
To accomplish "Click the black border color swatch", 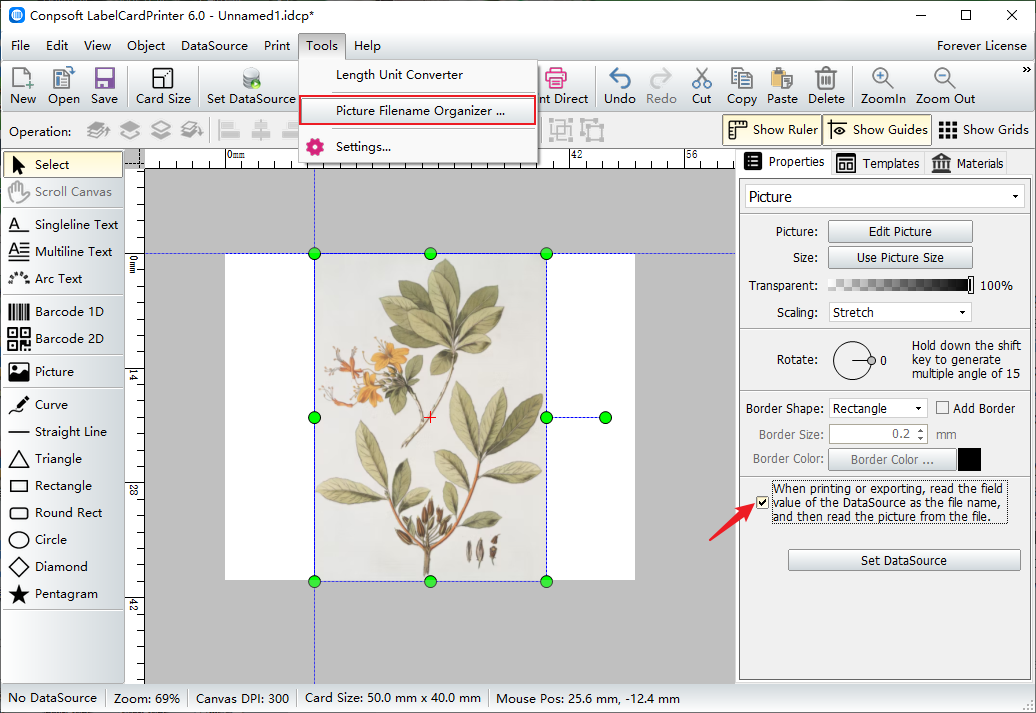I will point(969,459).
